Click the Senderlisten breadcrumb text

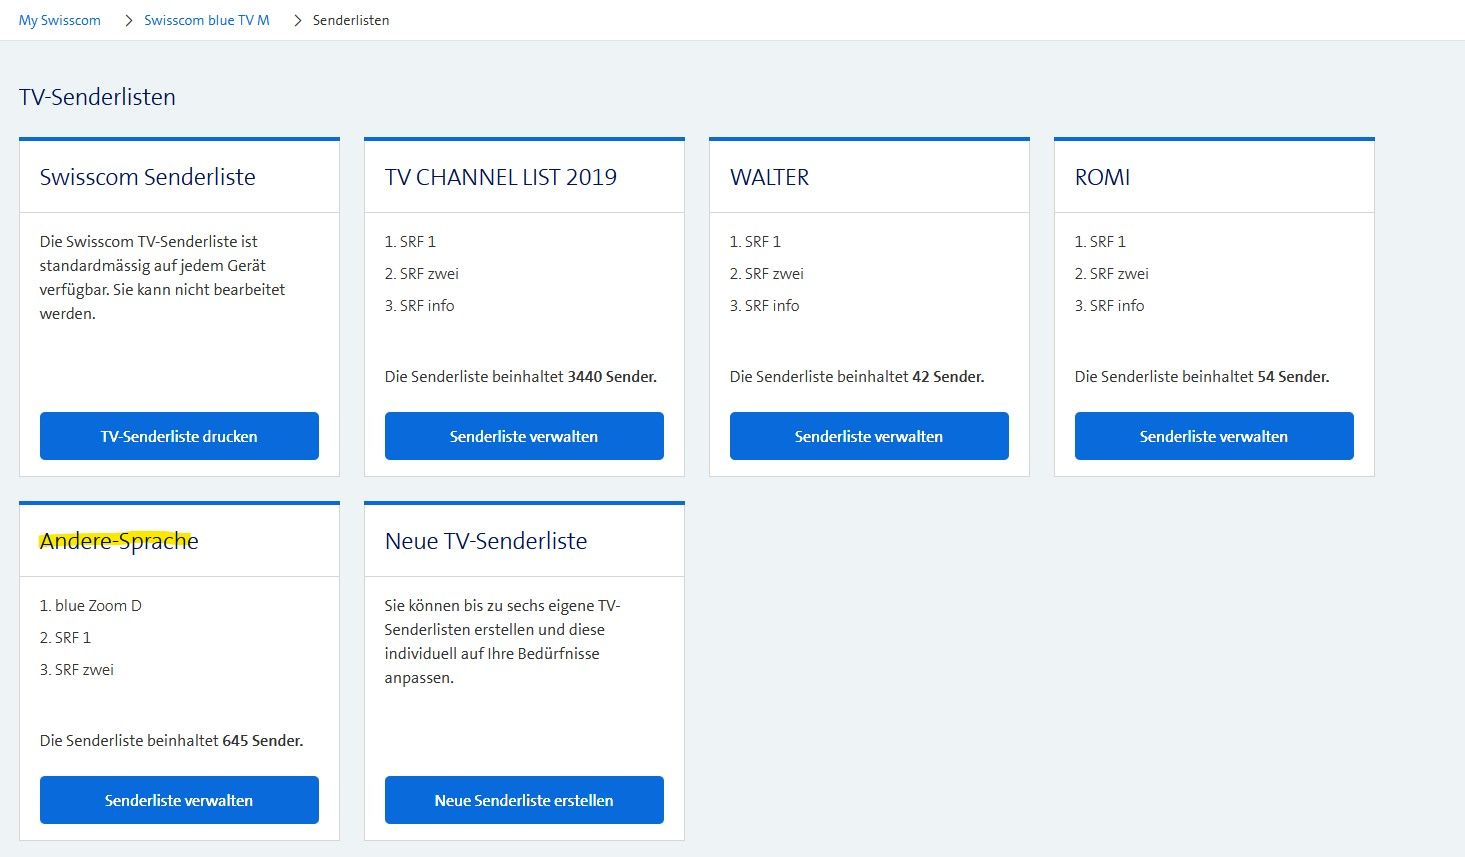(351, 20)
